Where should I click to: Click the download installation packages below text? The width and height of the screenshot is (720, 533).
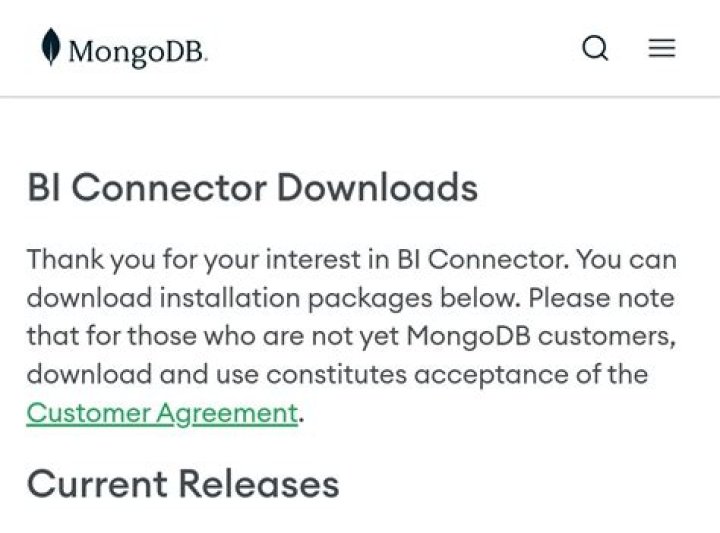pyautogui.click(x=274, y=298)
